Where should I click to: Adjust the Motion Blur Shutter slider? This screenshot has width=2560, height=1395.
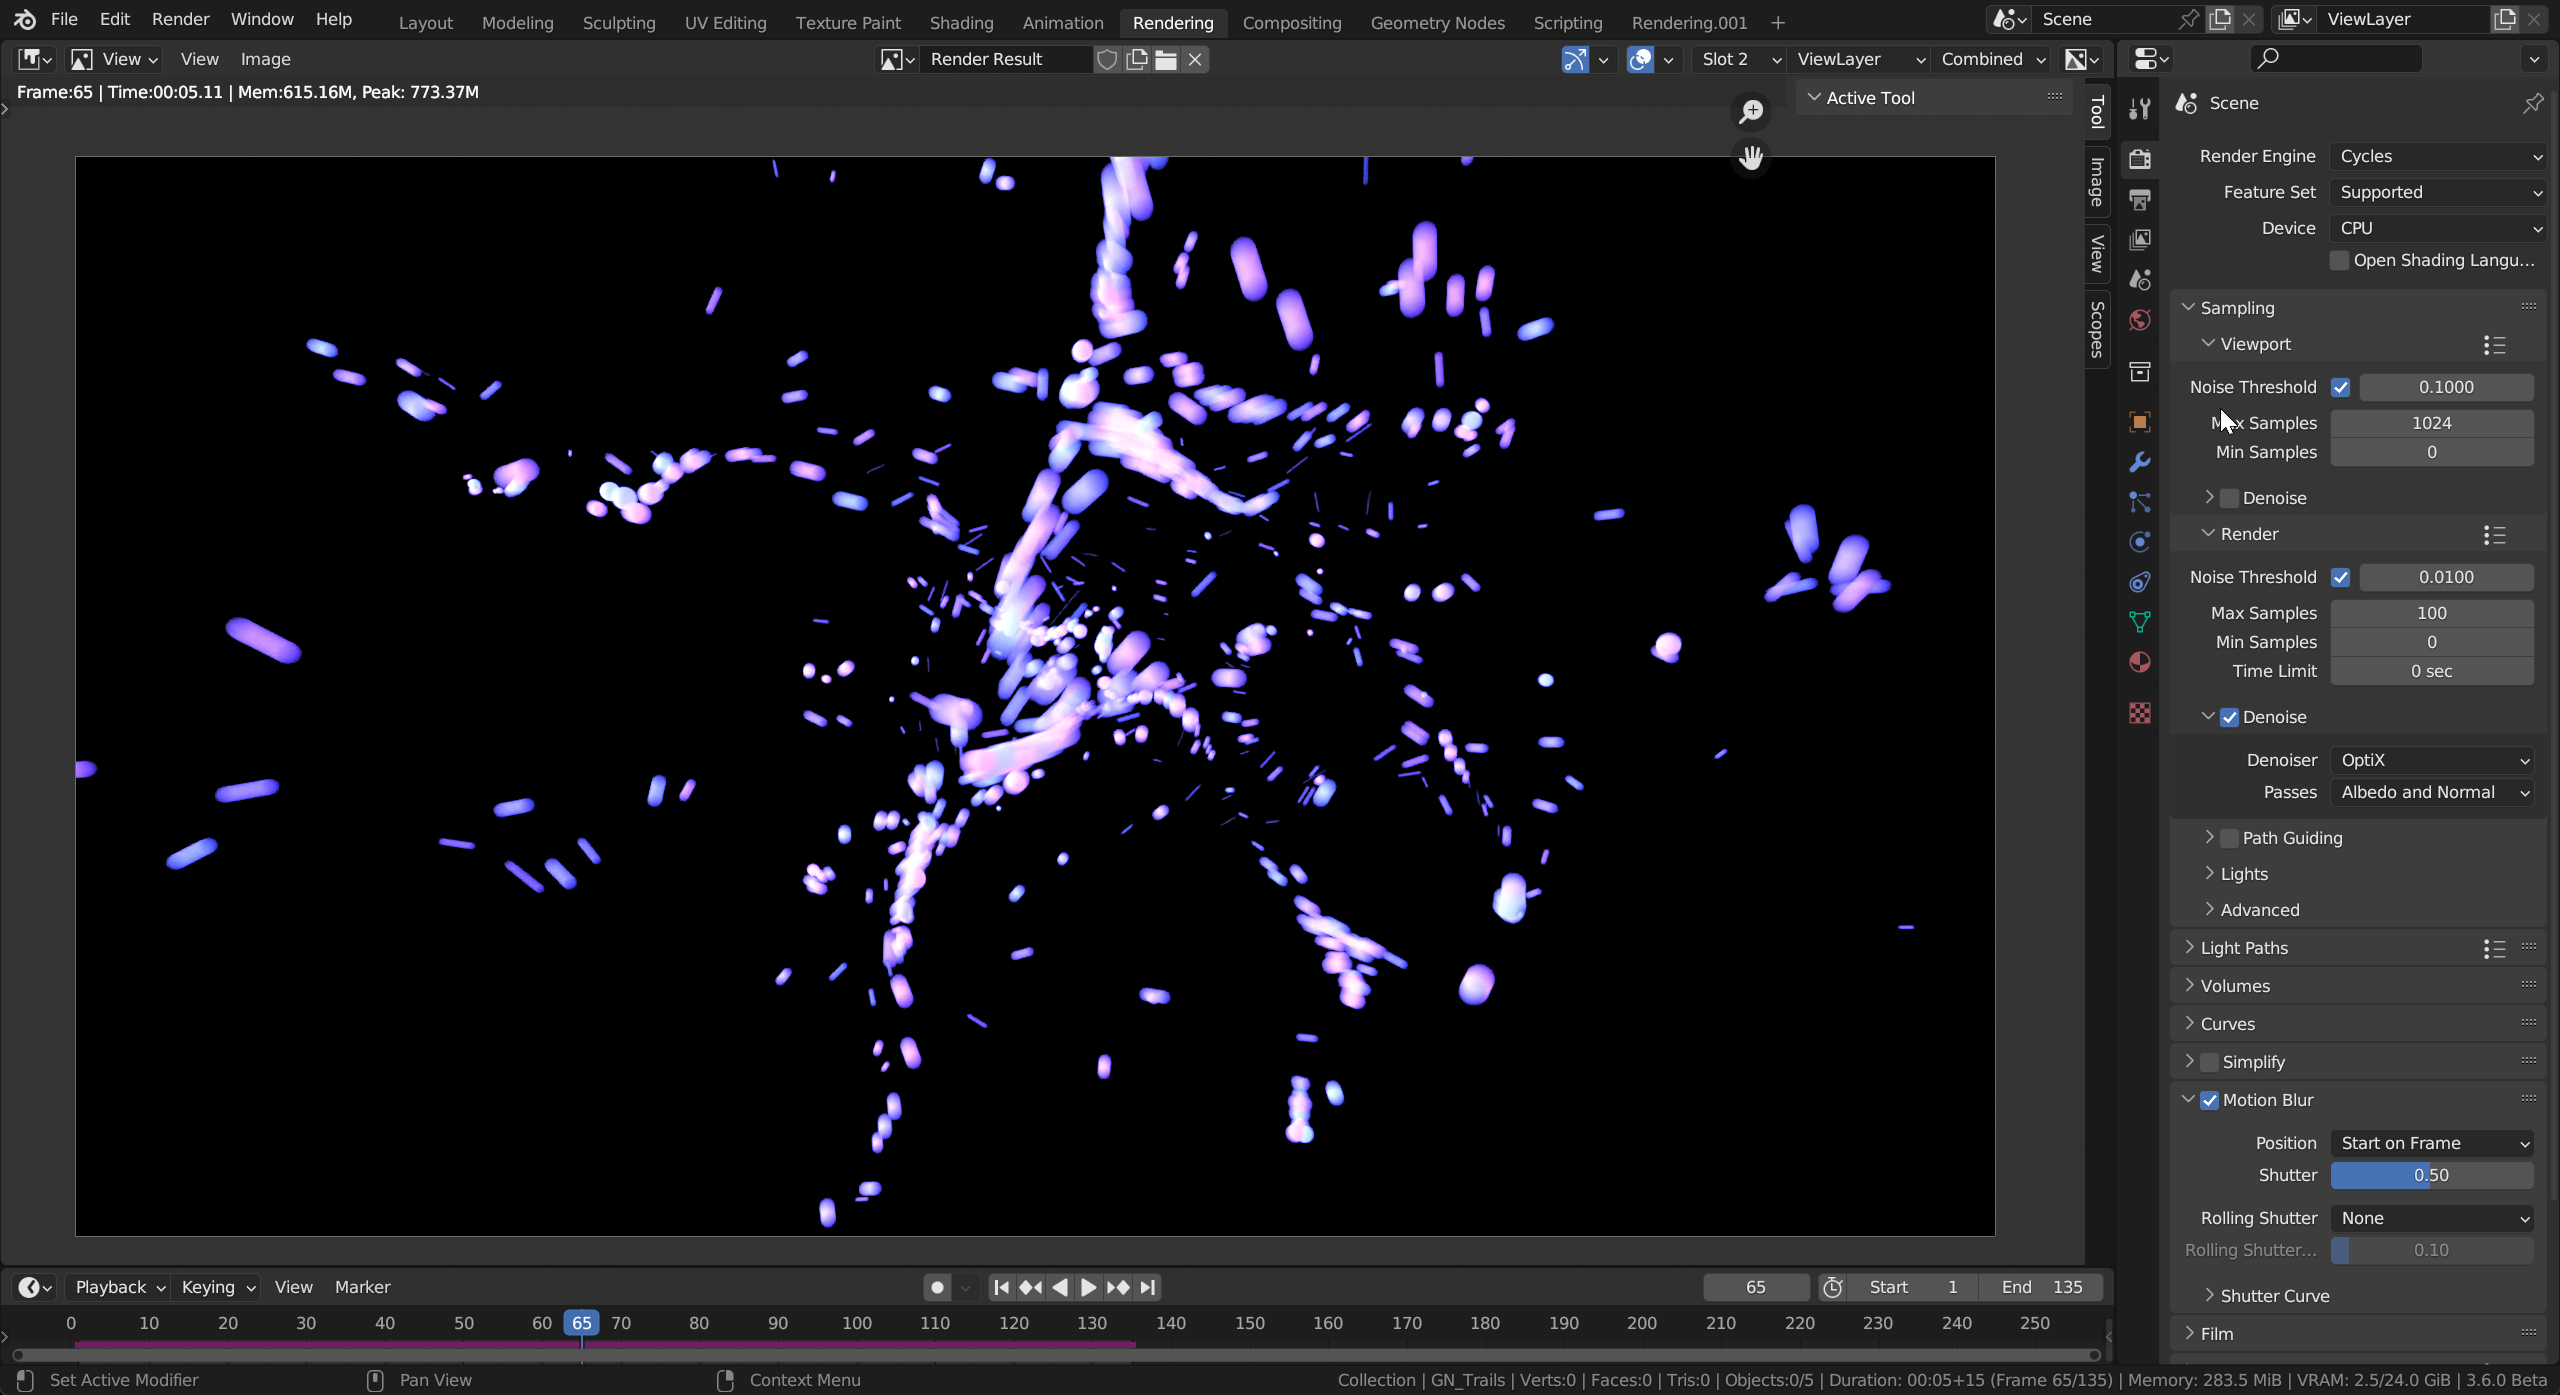click(2432, 1176)
